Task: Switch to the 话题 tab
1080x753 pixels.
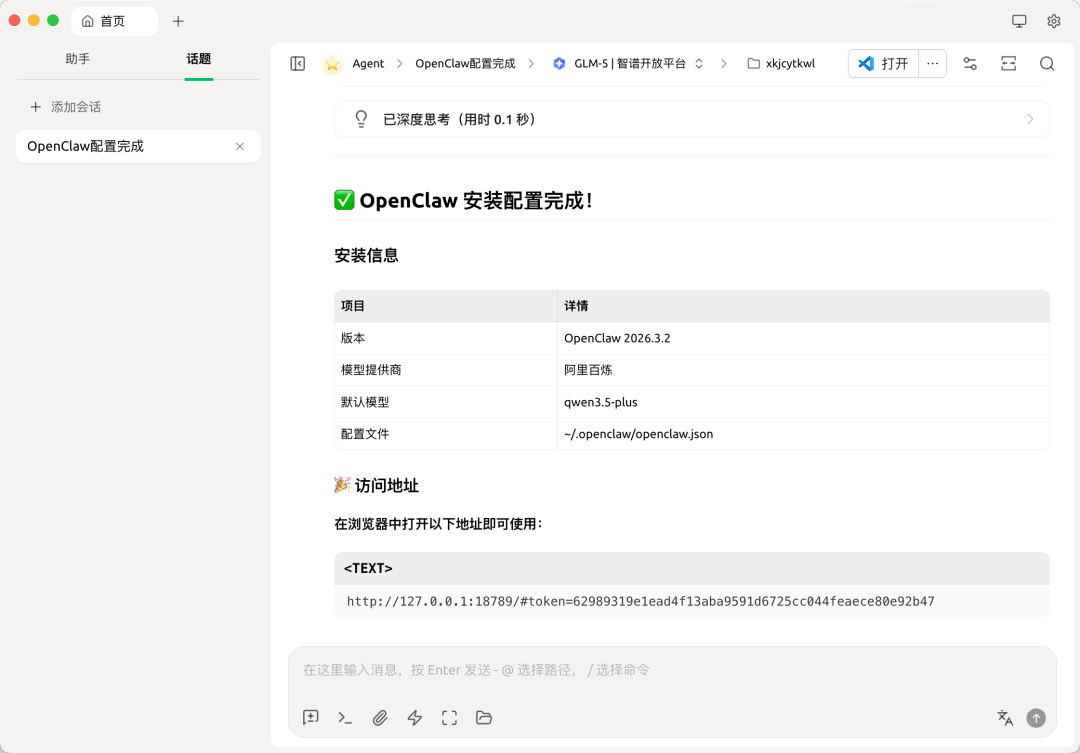Action: tap(198, 59)
